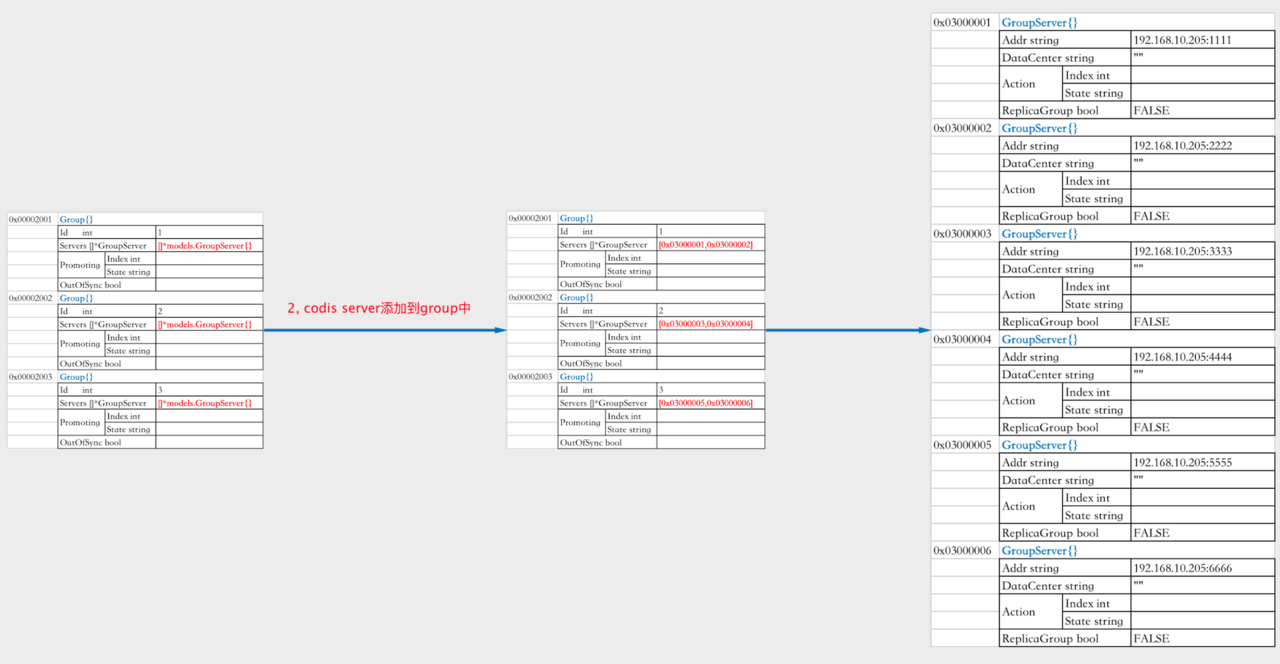This screenshot has width=1280, height=664.
Task: Select the red cell [0x03000001,0x03000002]
Action: pos(705,245)
